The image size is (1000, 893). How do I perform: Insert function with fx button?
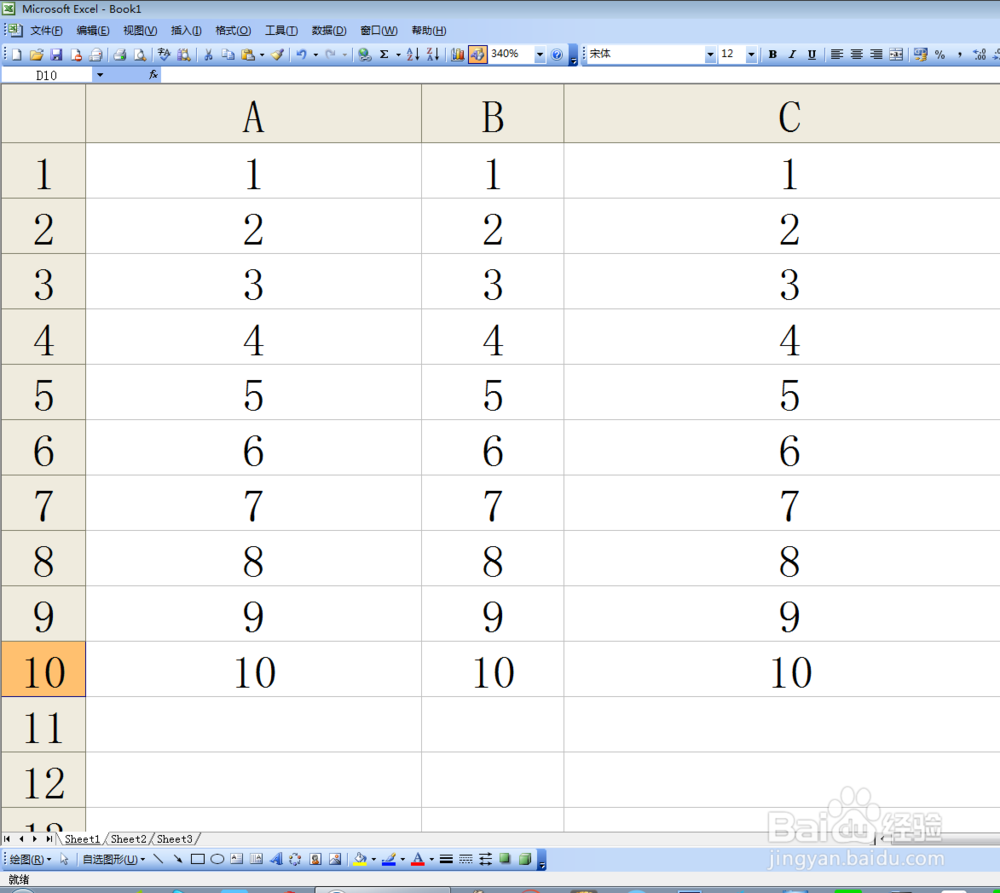point(153,75)
